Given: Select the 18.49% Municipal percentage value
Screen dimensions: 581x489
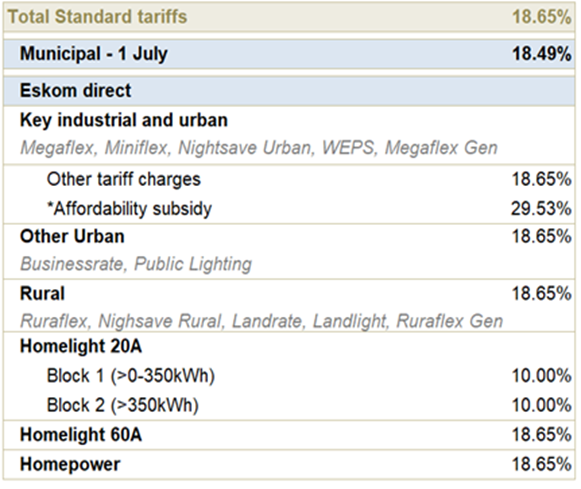Looking at the screenshot, I should (x=542, y=54).
